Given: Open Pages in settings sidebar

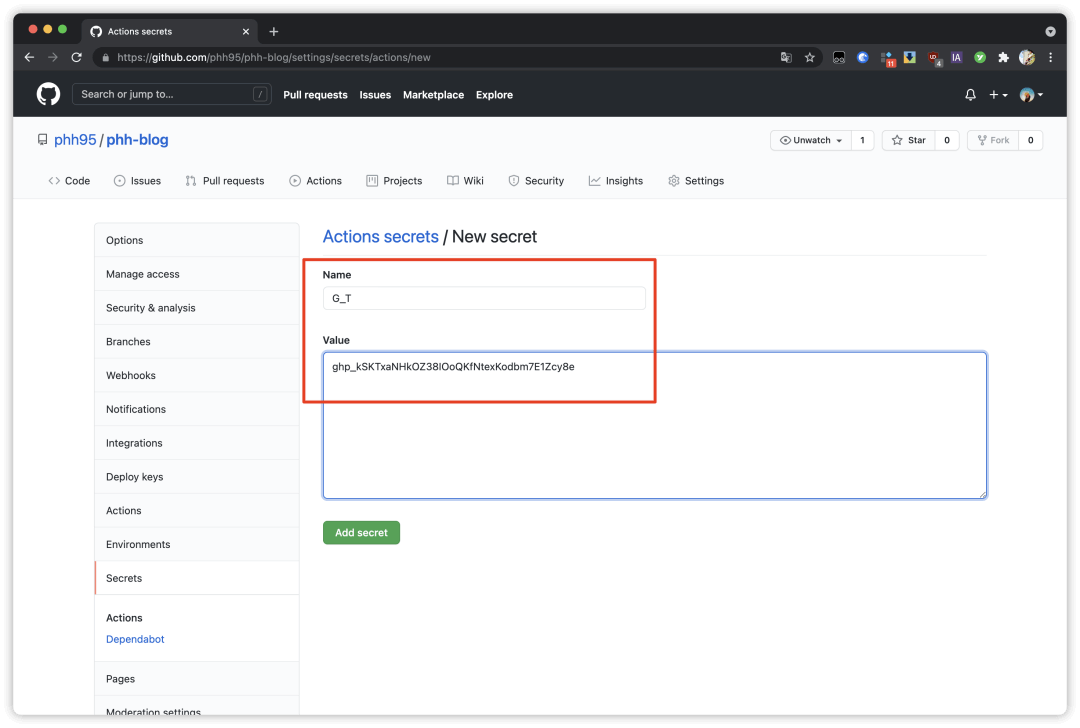Looking at the screenshot, I should point(197,679).
